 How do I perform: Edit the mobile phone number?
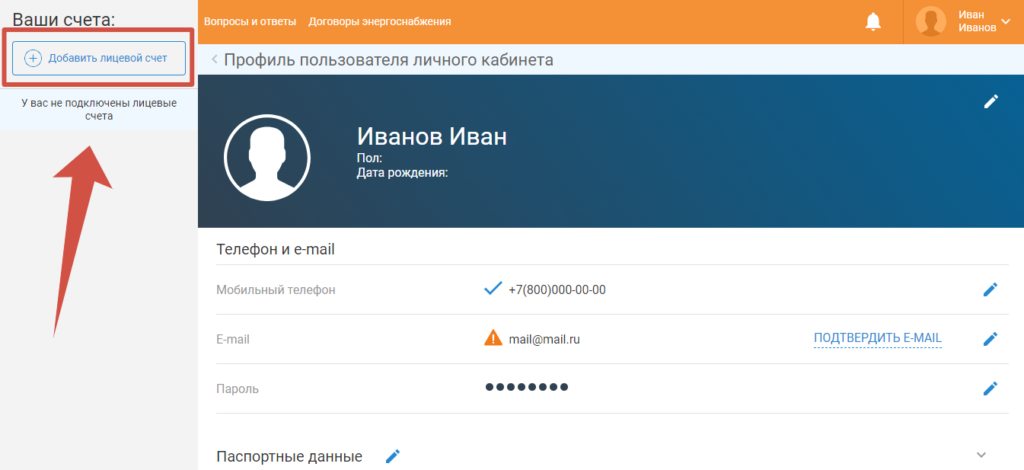pos(990,289)
